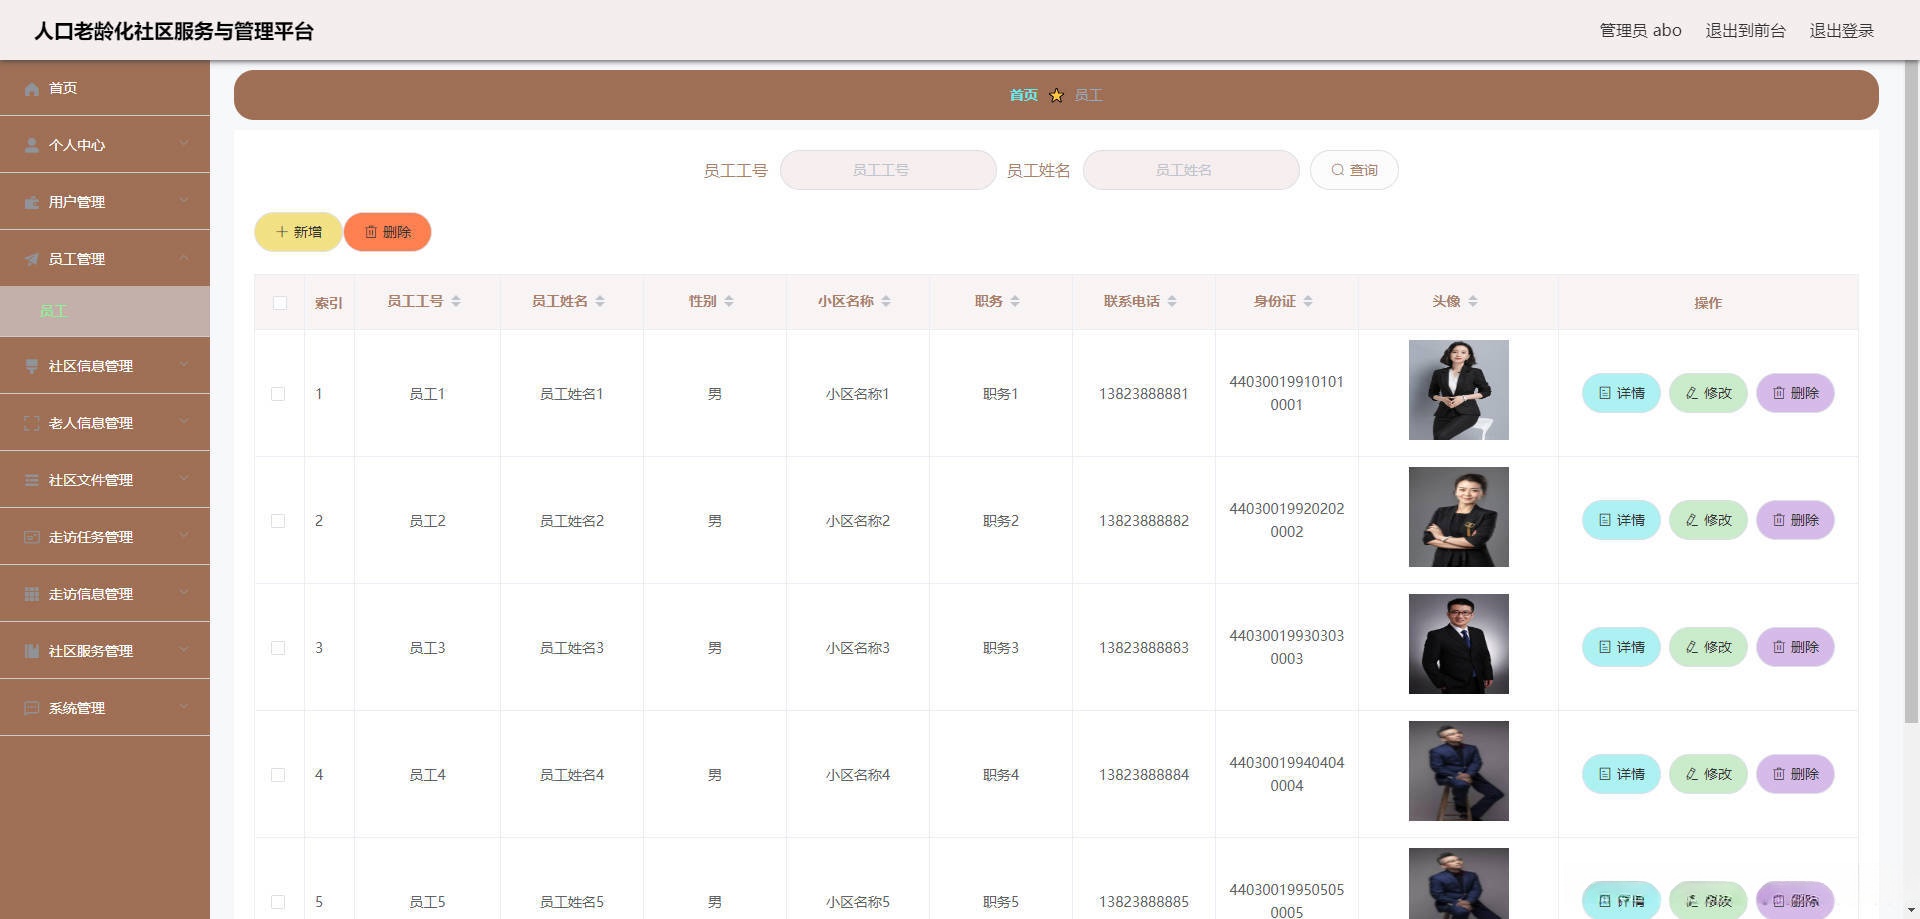Click 管理员 abo account label

tap(1640, 31)
